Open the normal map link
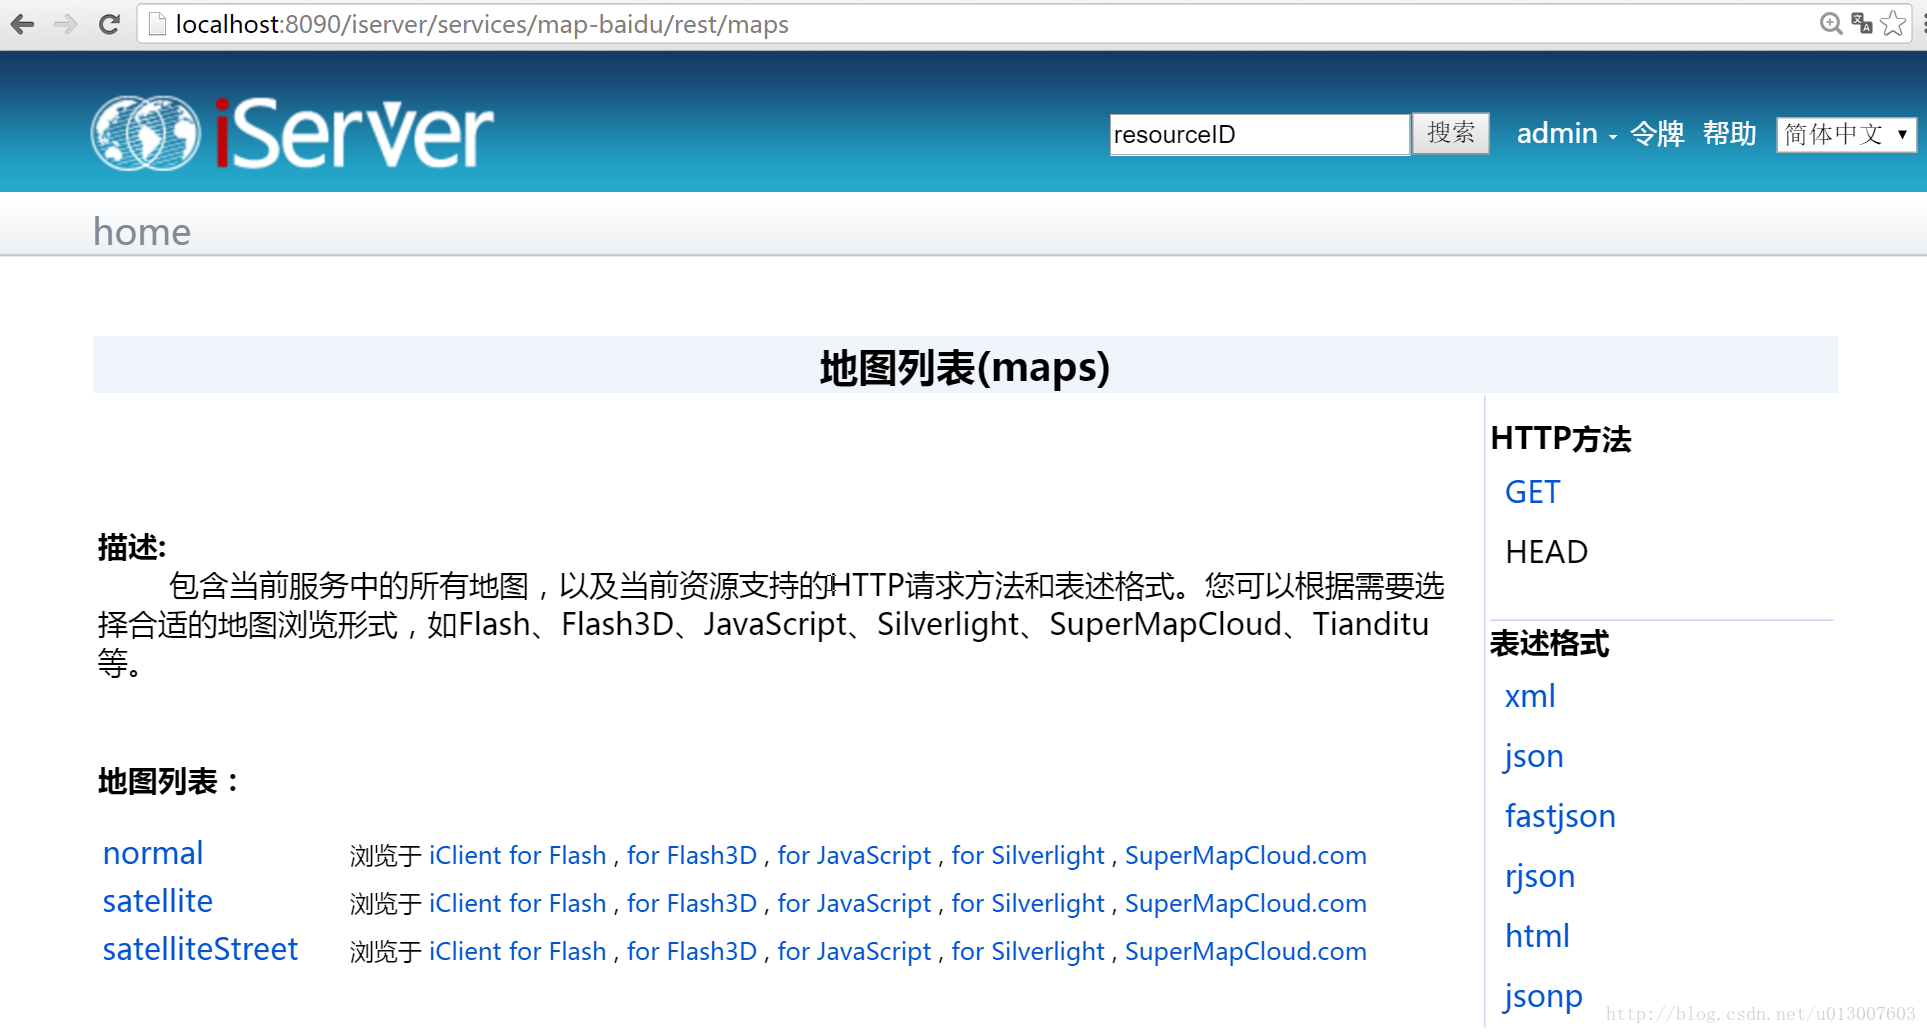 pyautogui.click(x=153, y=853)
